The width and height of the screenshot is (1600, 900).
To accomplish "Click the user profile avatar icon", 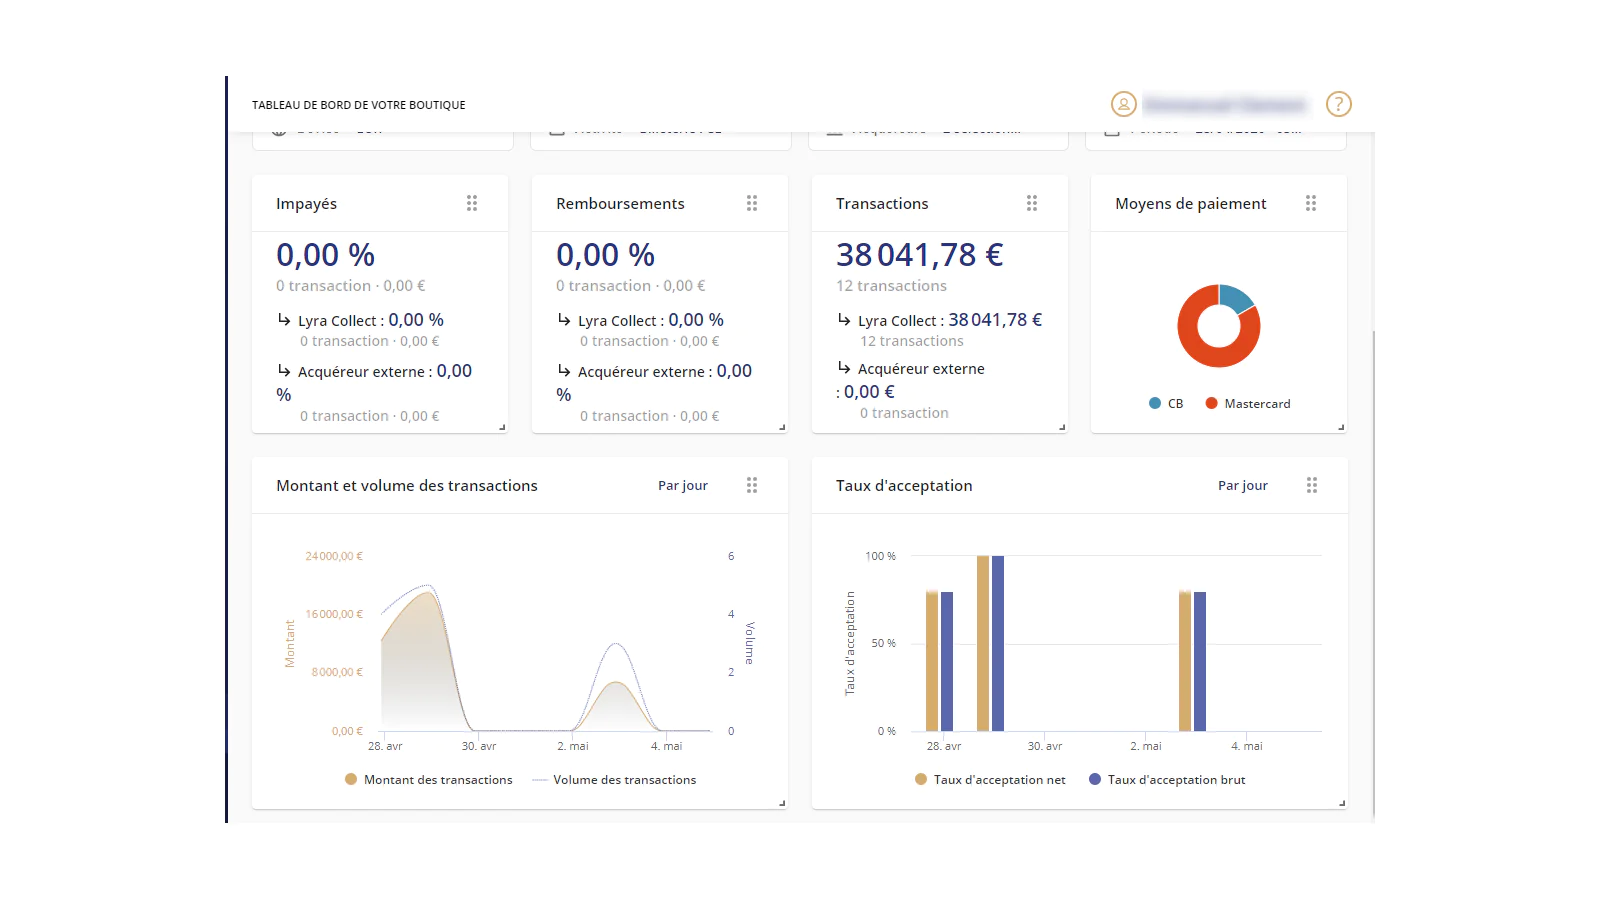I will [x=1123, y=104].
